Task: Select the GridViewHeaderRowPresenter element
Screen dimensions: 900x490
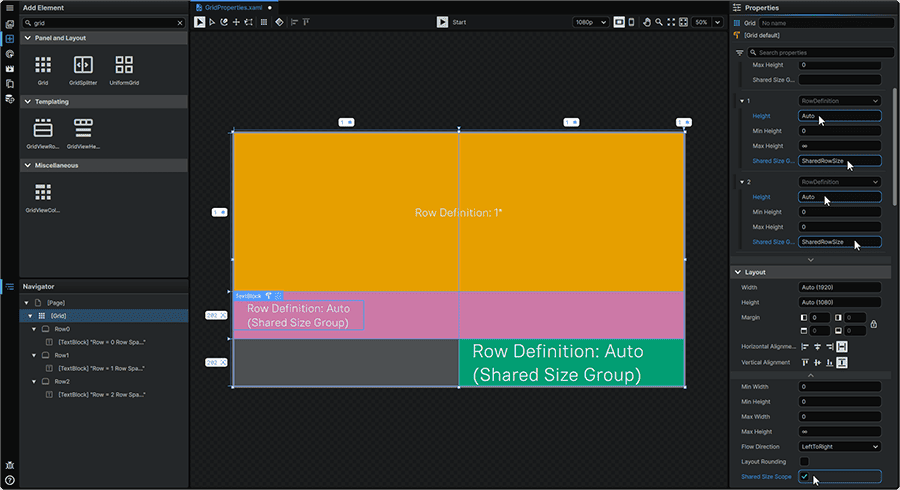Action: click(x=83, y=134)
